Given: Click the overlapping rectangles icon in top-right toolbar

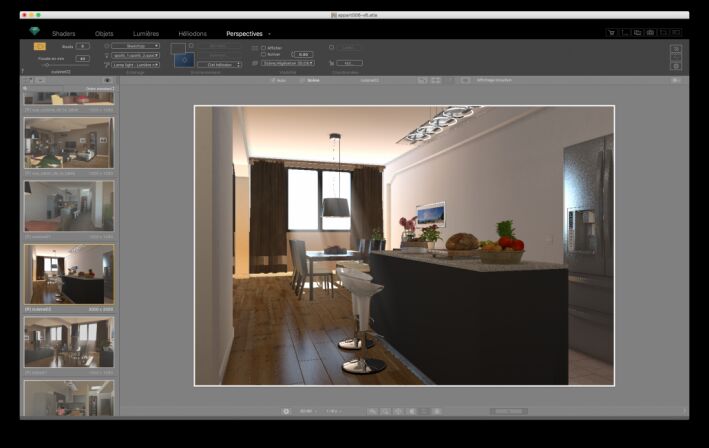Looking at the screenshot, I should [638, 33].
